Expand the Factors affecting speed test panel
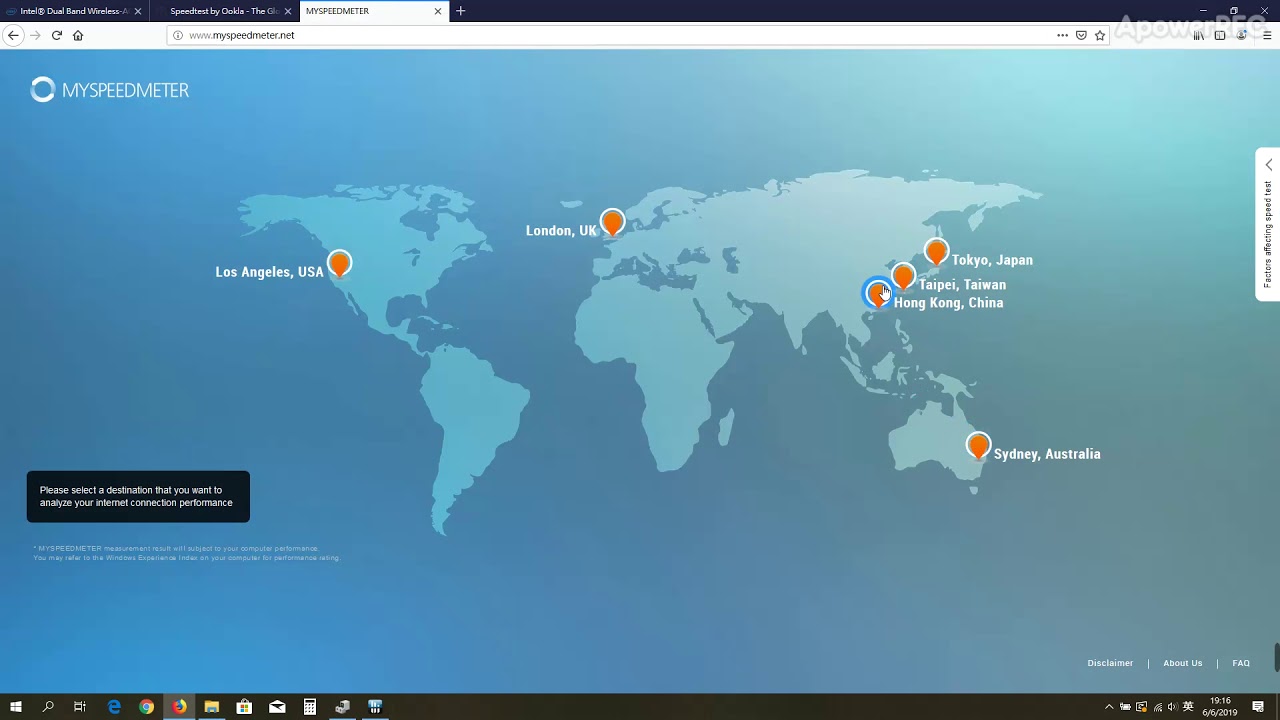 click(x=1268, y=224)
